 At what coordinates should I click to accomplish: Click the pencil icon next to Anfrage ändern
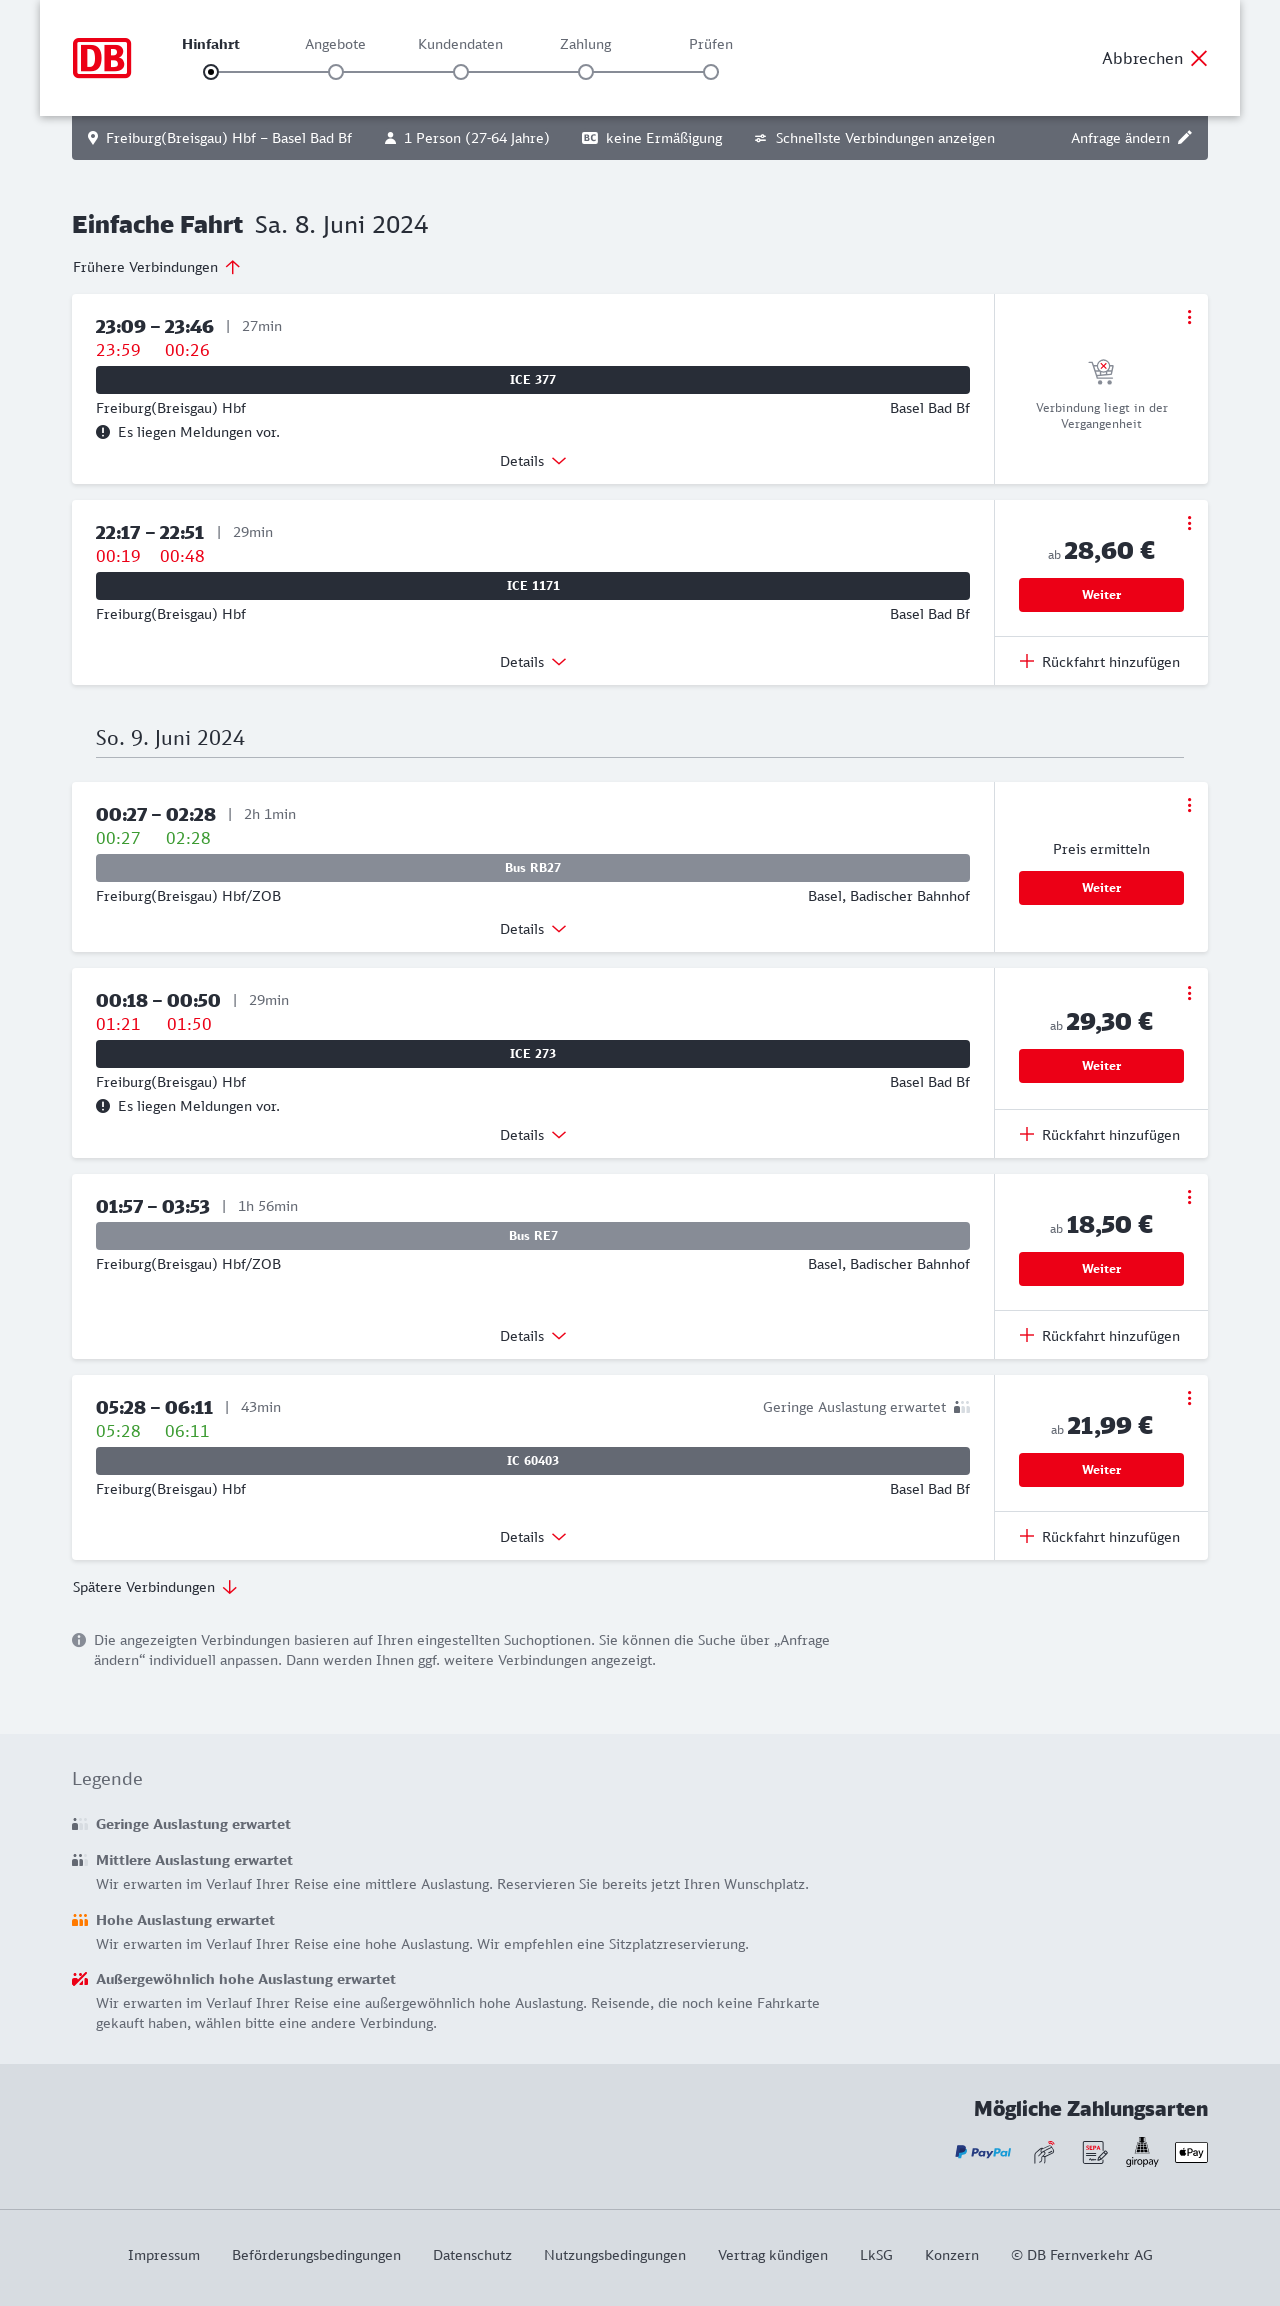1185,138
